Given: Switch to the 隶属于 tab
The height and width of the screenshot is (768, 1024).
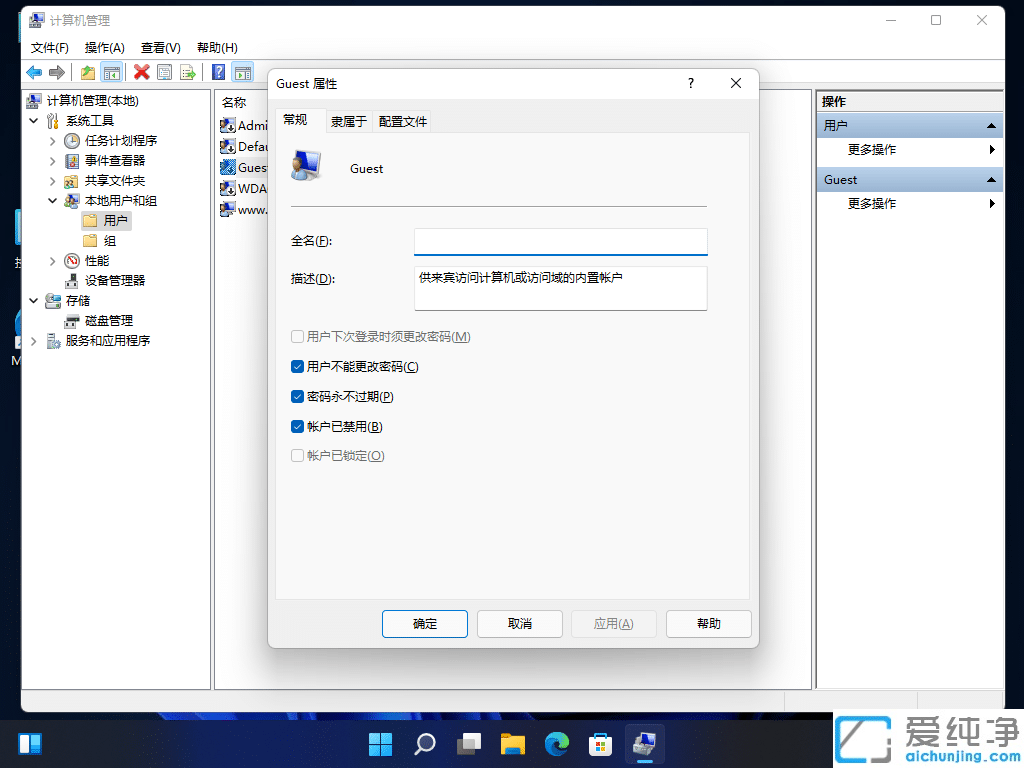Looking at the screenshot, I should click(x=348, y=121).
